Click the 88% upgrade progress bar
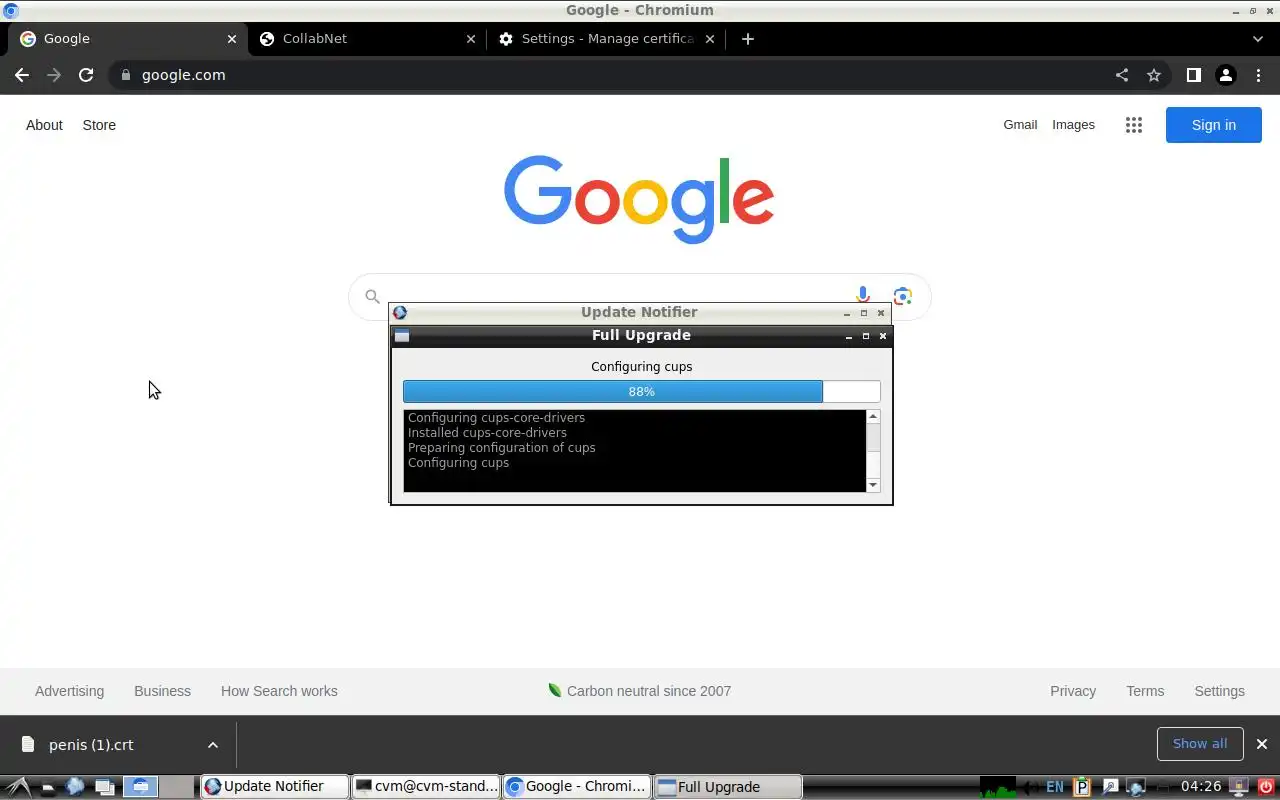Viewport: 1280px width, 800px height. click(641, 392)
